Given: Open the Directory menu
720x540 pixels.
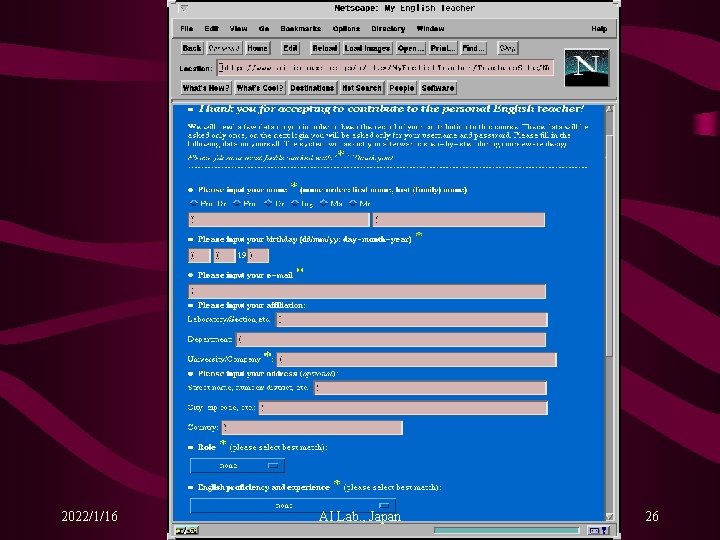Looking at the screenshot, I should click(388, 28).
